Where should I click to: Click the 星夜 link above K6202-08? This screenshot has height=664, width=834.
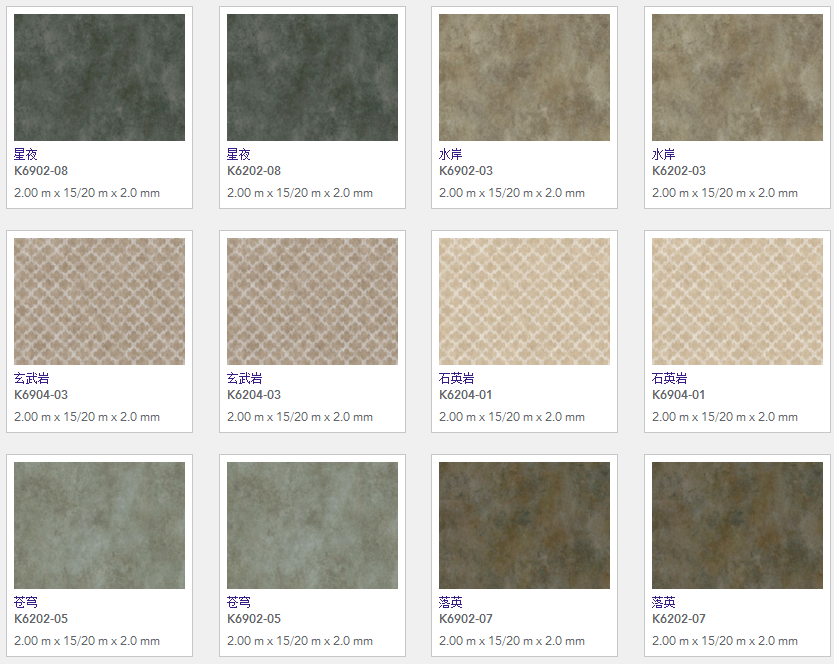pos(239,155)
